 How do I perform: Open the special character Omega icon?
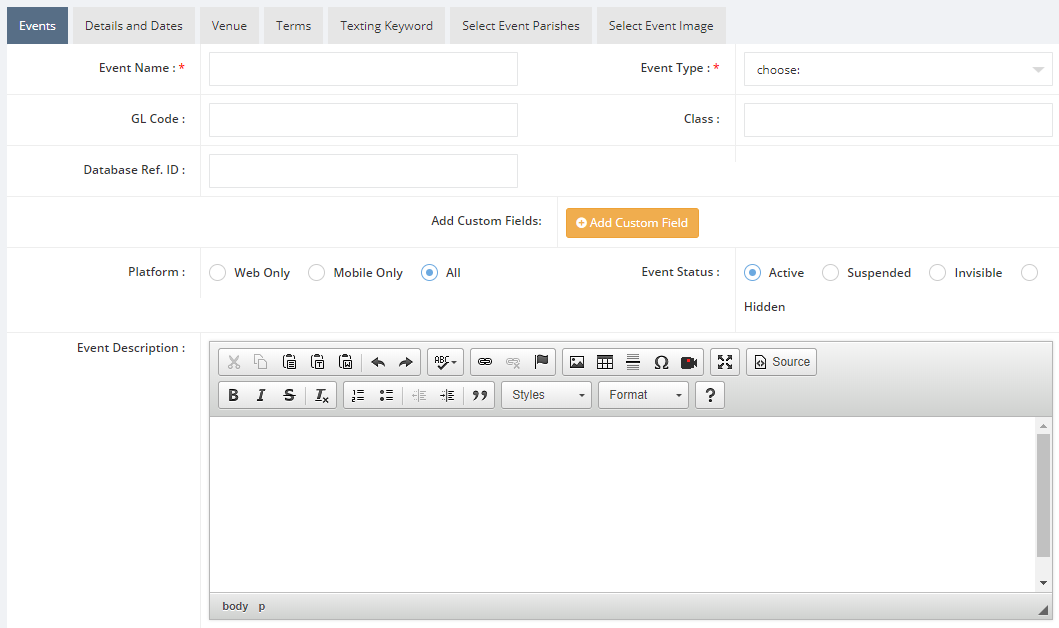[661, 362]
